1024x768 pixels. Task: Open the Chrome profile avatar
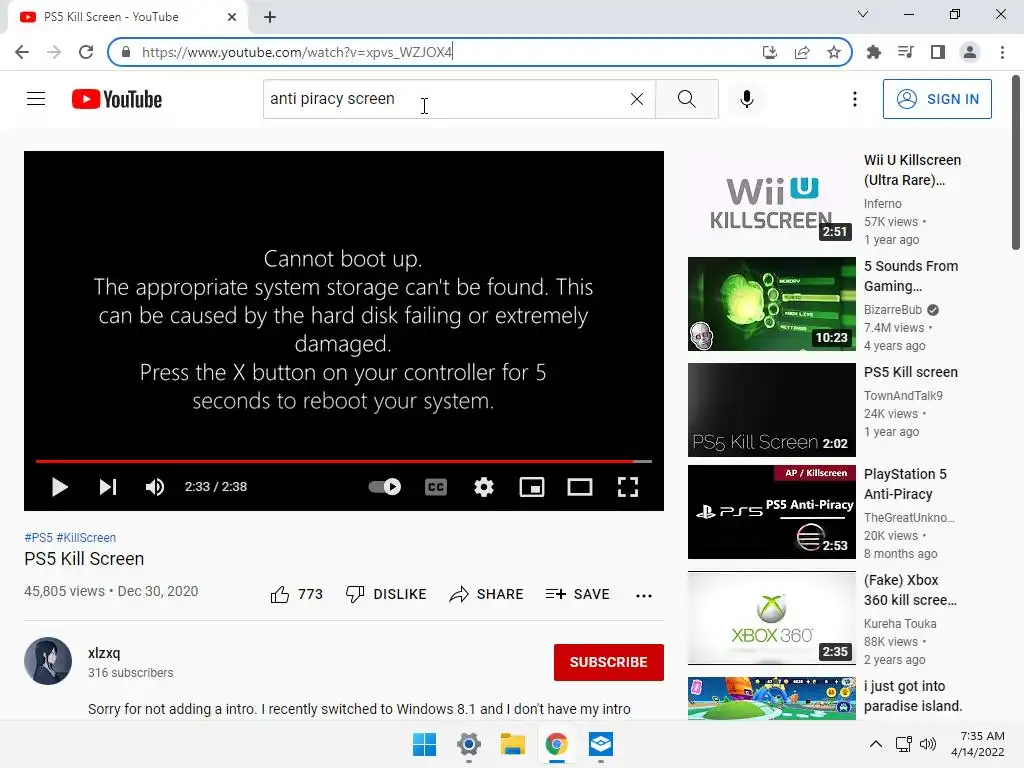tap(970, 52)
